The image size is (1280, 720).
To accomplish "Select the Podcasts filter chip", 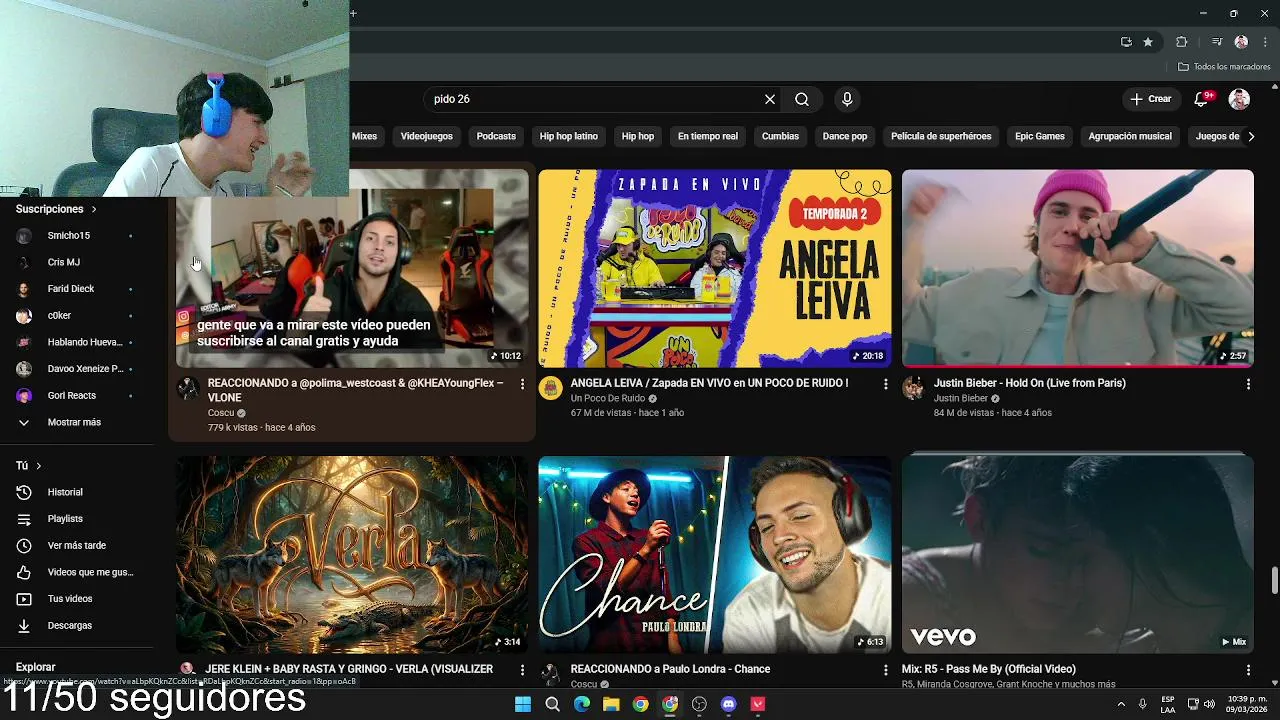I will pos(496,136).
